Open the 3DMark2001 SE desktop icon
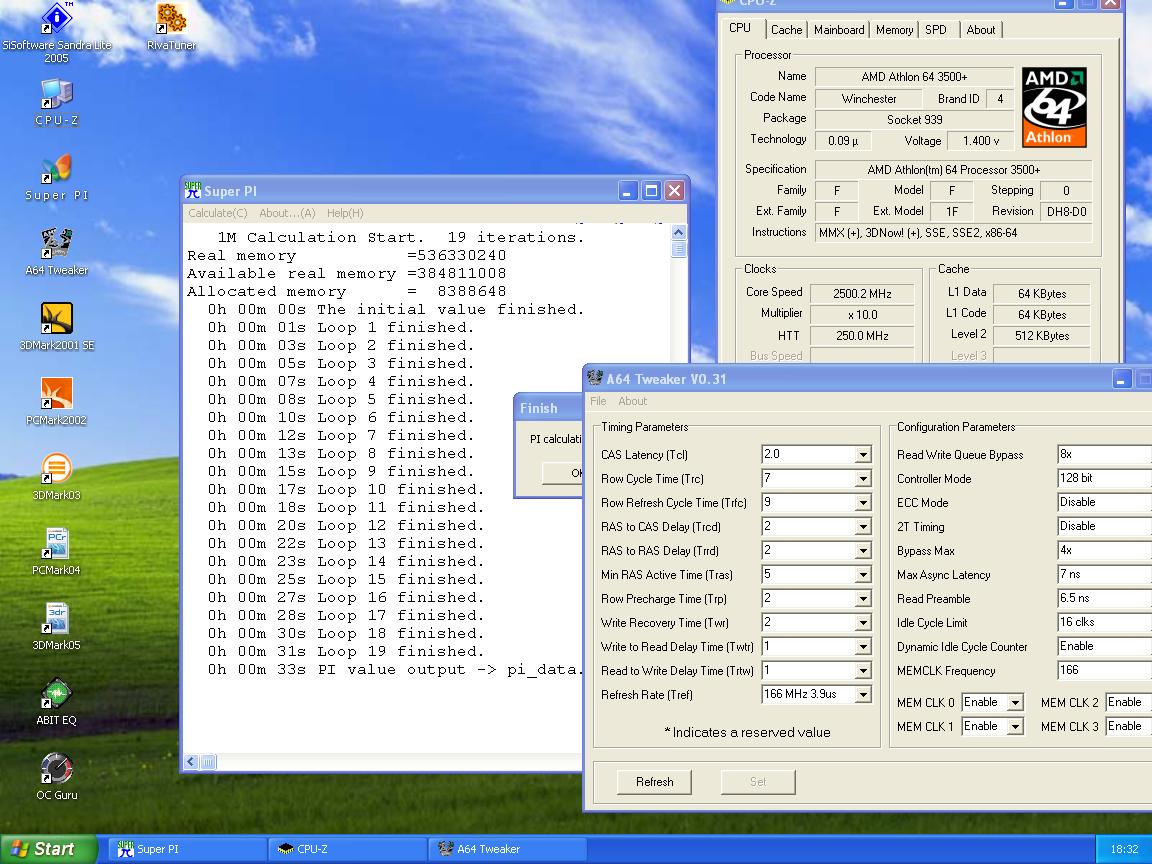This screenshot has height=864, width=1152. tap(56, 320)
